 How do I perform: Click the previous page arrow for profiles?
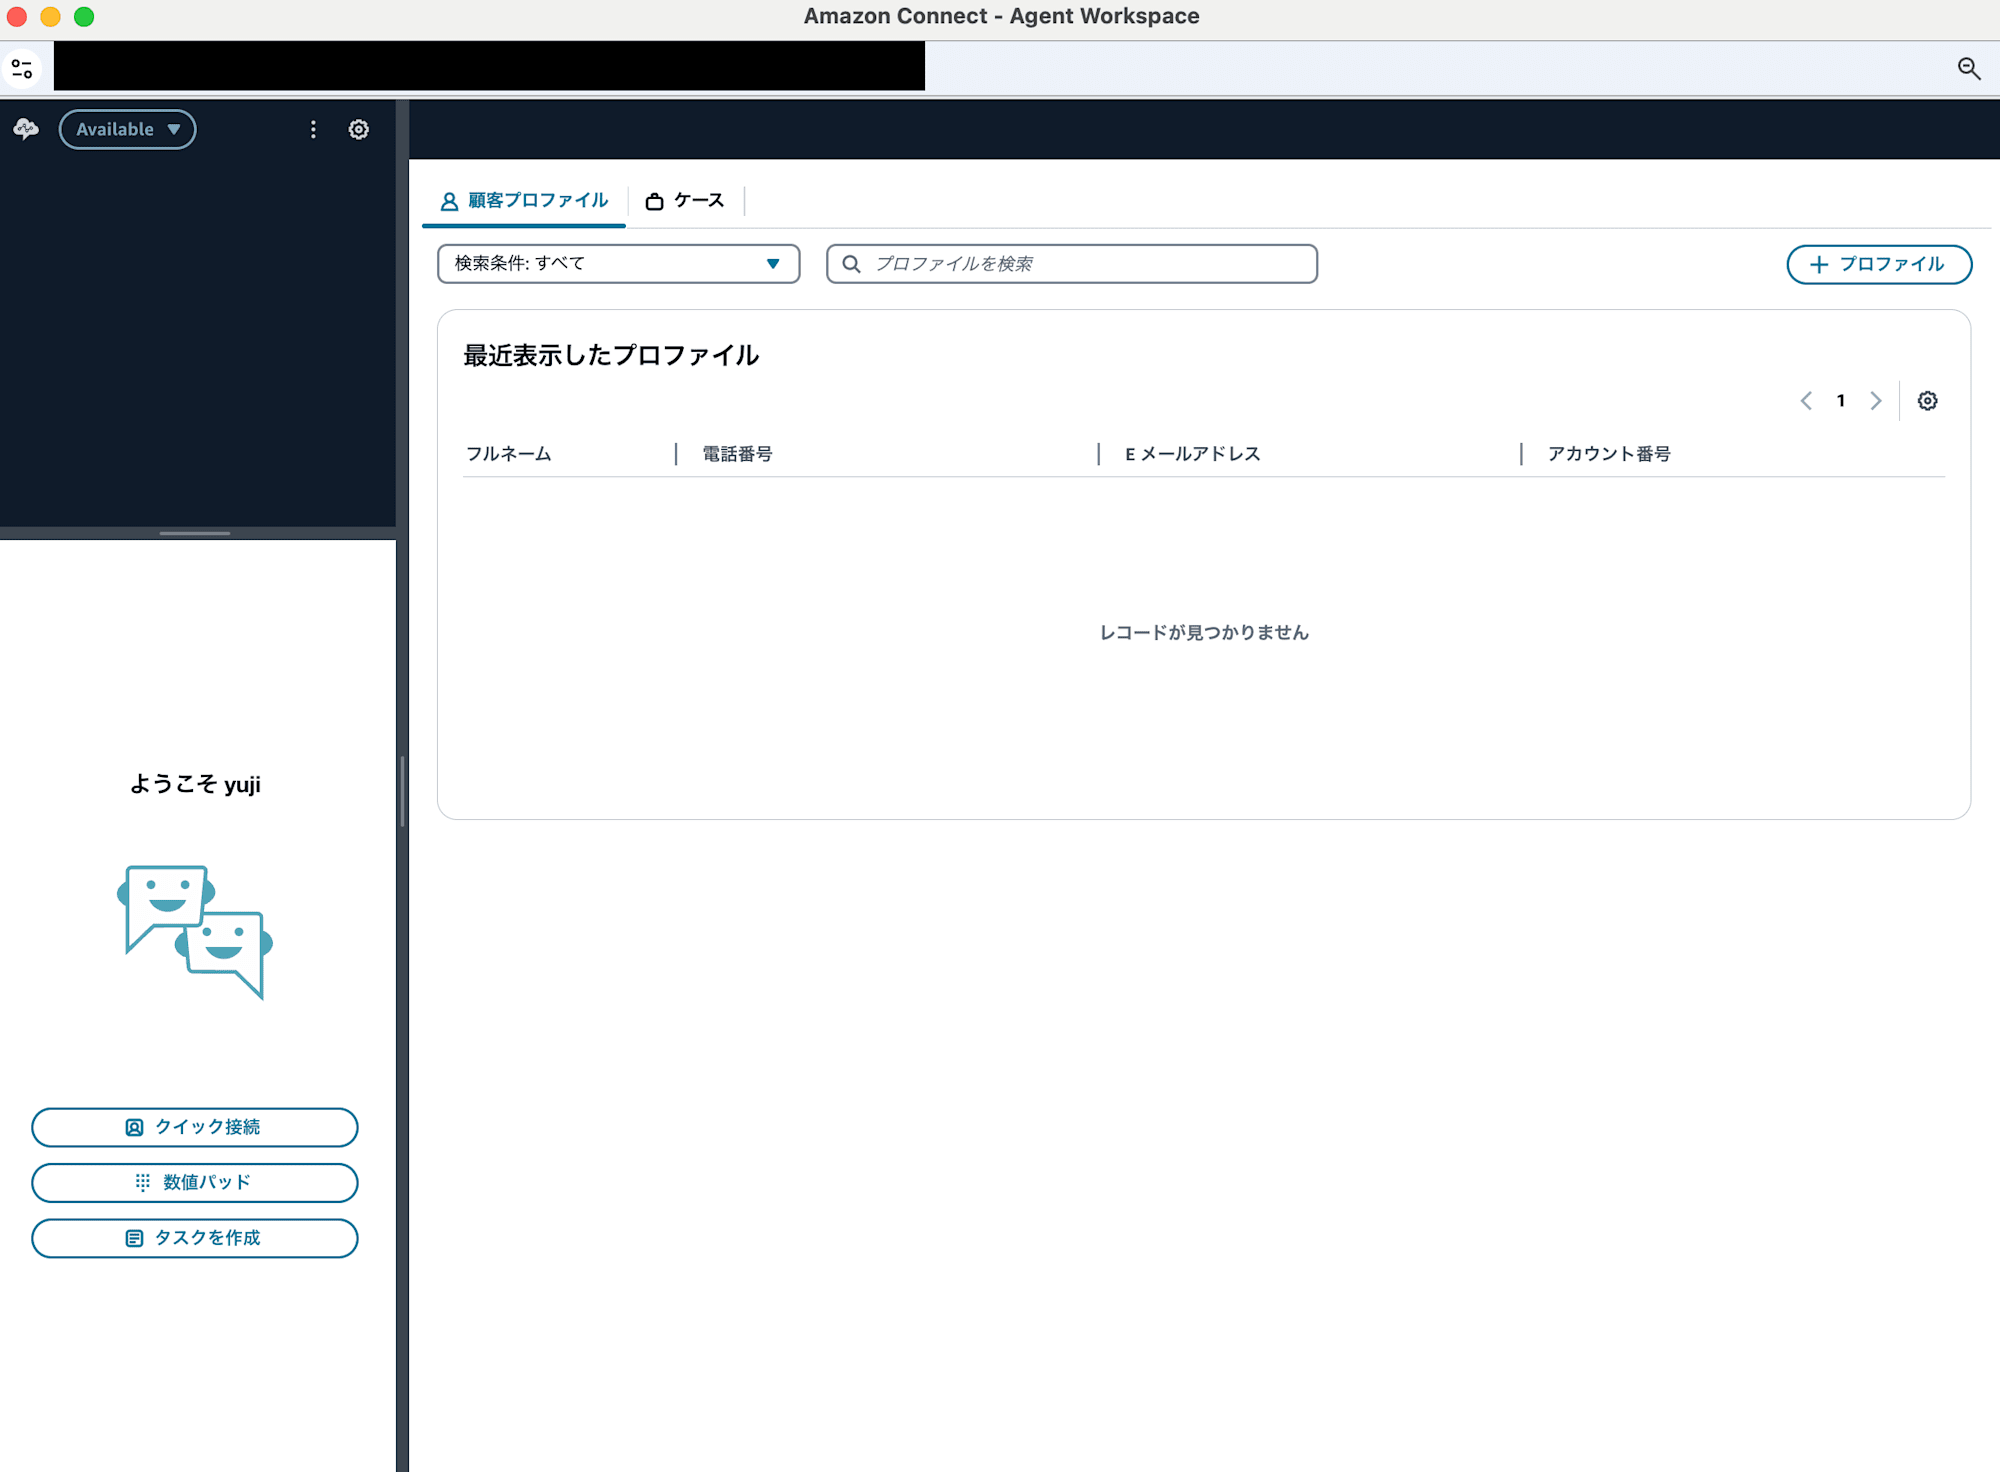click(1806, 401)
